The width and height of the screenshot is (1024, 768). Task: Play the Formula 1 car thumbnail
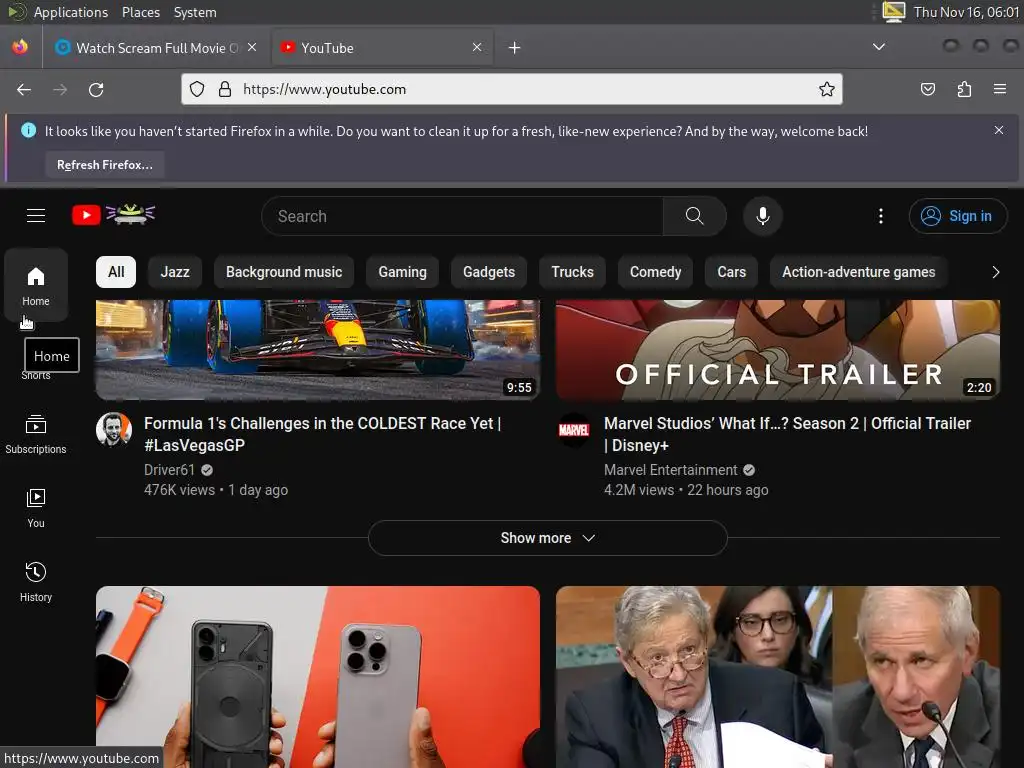[x=317, y=349]
